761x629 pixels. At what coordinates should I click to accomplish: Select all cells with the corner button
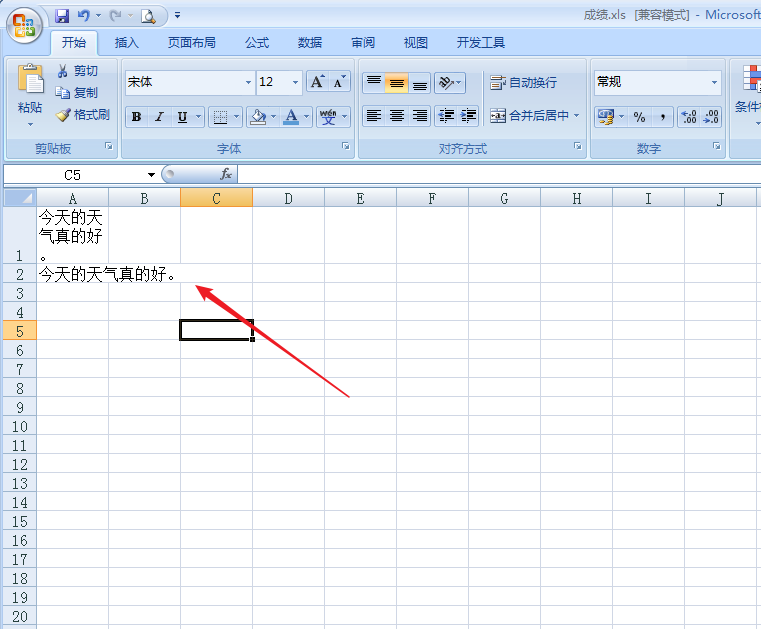click(x=19, y=198)
